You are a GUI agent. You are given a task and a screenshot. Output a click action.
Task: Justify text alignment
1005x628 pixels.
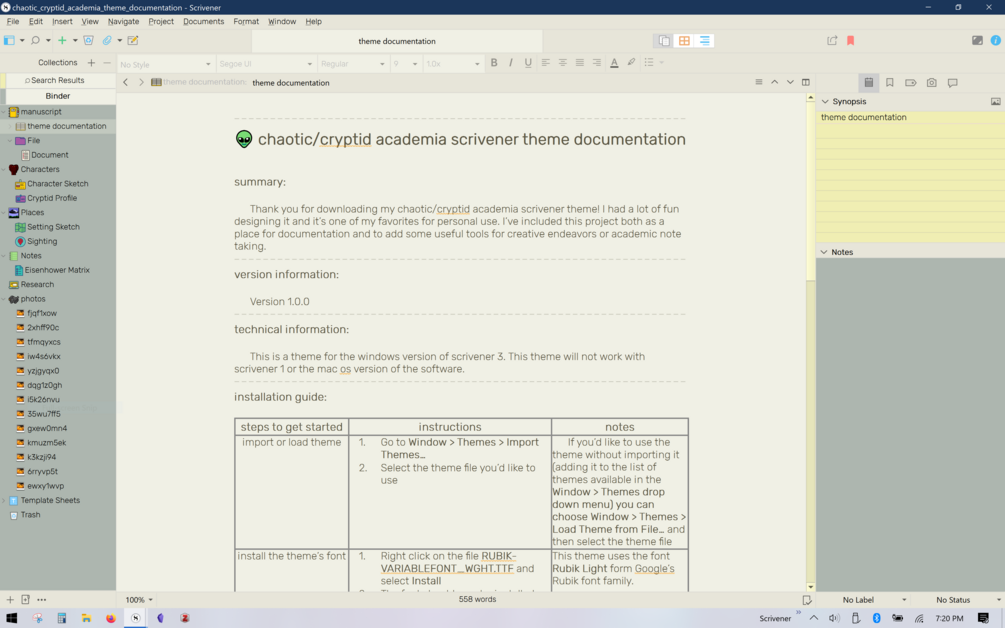click(x=579, y=63)
